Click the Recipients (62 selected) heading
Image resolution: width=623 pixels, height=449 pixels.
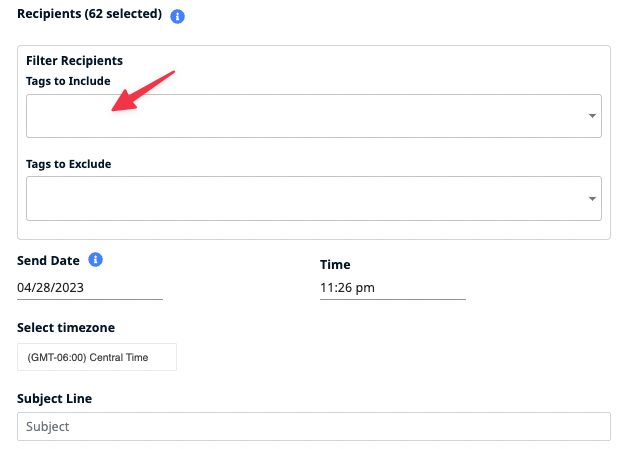click(x=89, y=14)
